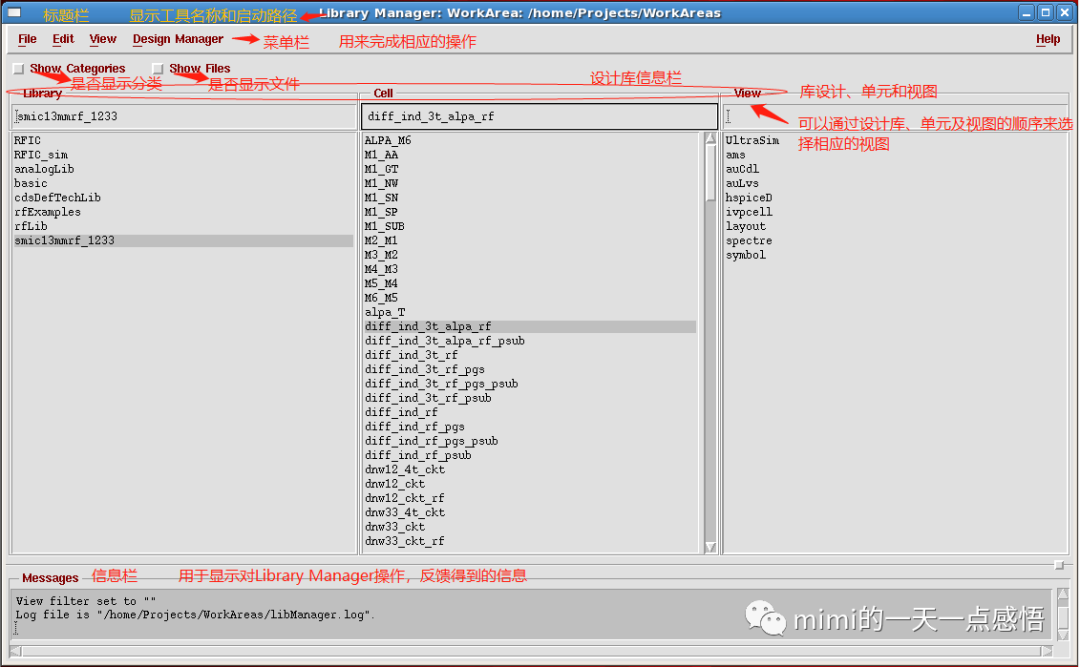Select the dnw33_ckt cell
Viewport: 1080px width, 667px height.
(x=395, y=527)
